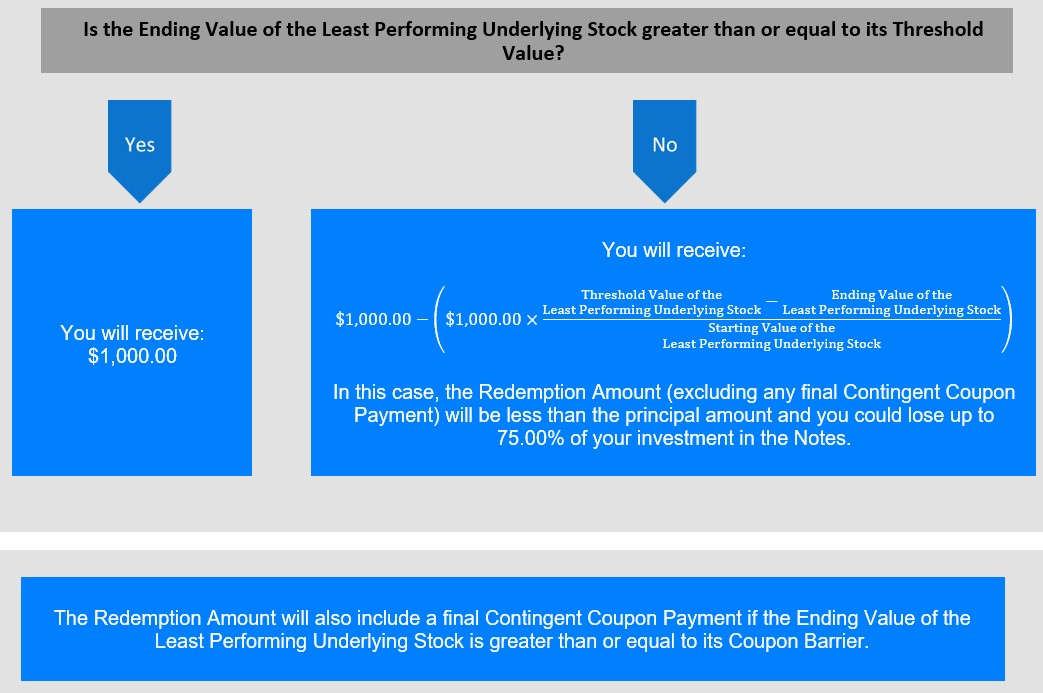Click the multiplied $1,000.00 inside the parentheses
This screenshot has height=693, width=1043.
[x=483, y=319]
